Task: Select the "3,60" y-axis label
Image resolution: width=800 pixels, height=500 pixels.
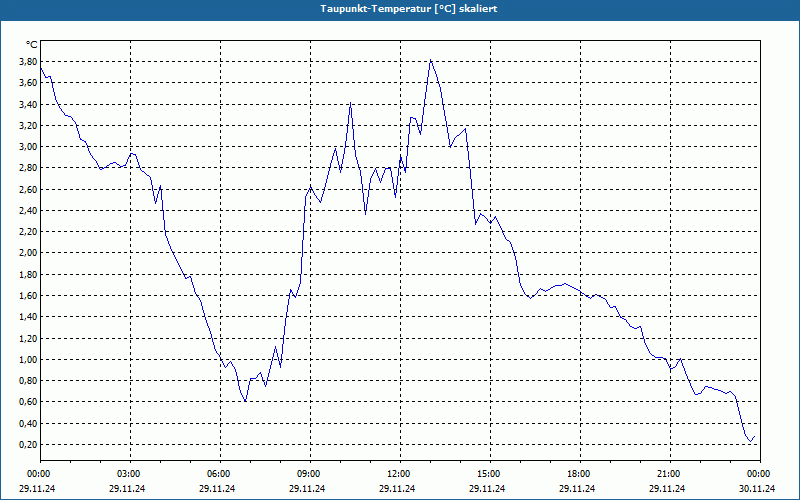Action: [x=29, y=83]
